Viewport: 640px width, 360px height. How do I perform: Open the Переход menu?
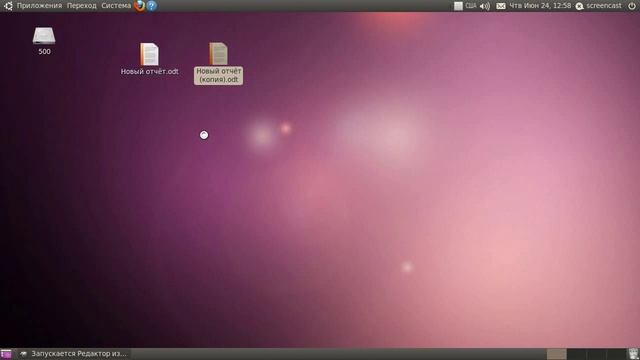click(82, 6)
